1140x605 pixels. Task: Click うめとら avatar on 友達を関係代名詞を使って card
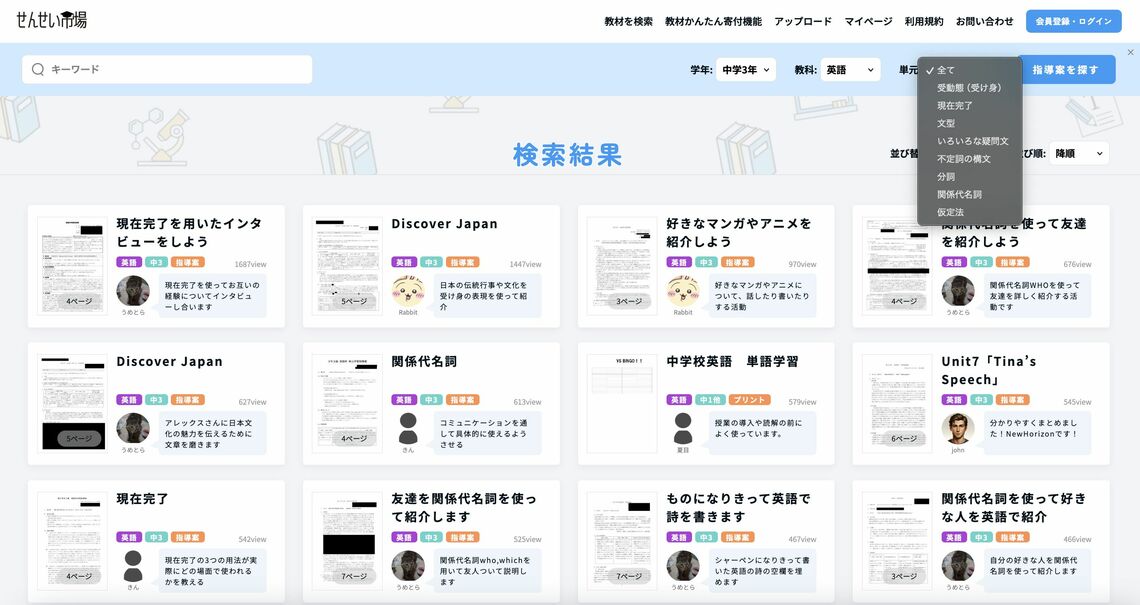(408, 566)
